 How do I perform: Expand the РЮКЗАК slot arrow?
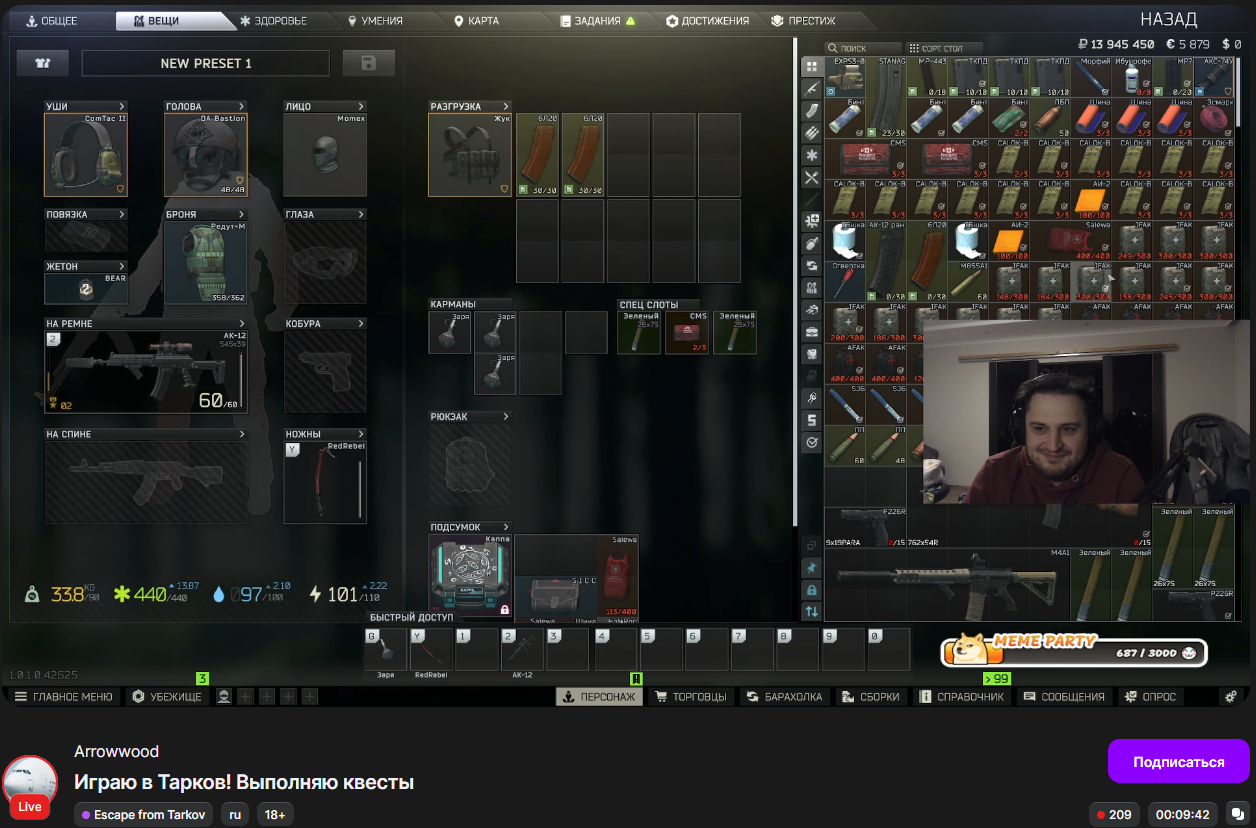(506, 416)
